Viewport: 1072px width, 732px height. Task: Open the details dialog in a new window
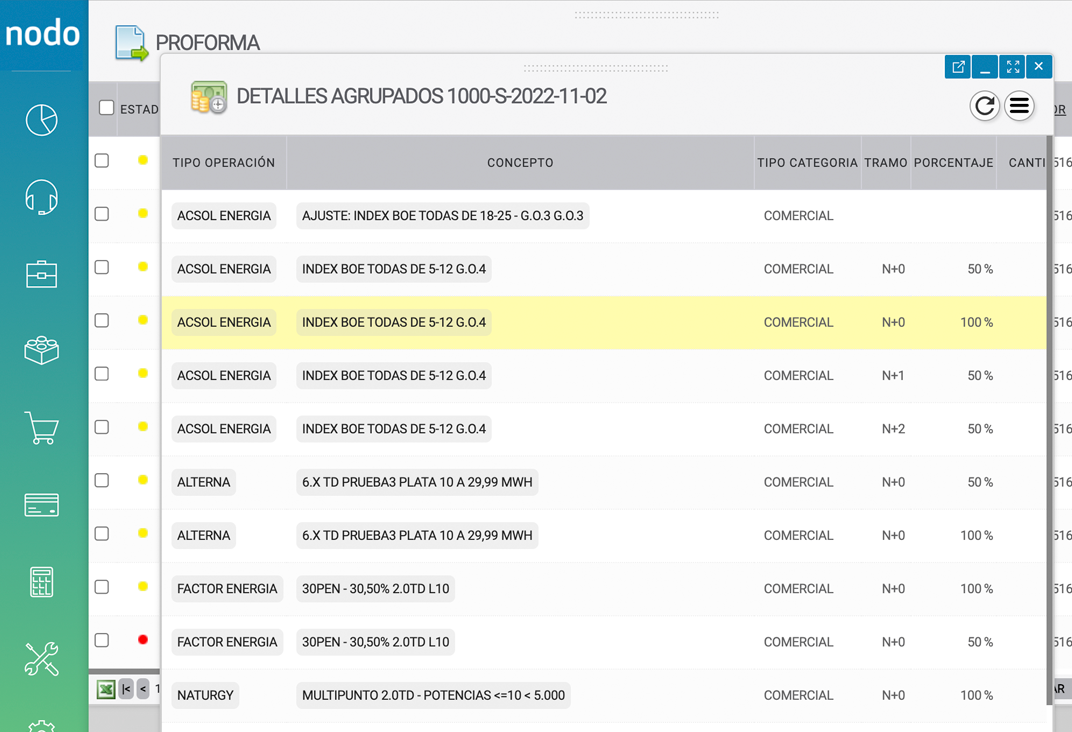click(958, 66)
